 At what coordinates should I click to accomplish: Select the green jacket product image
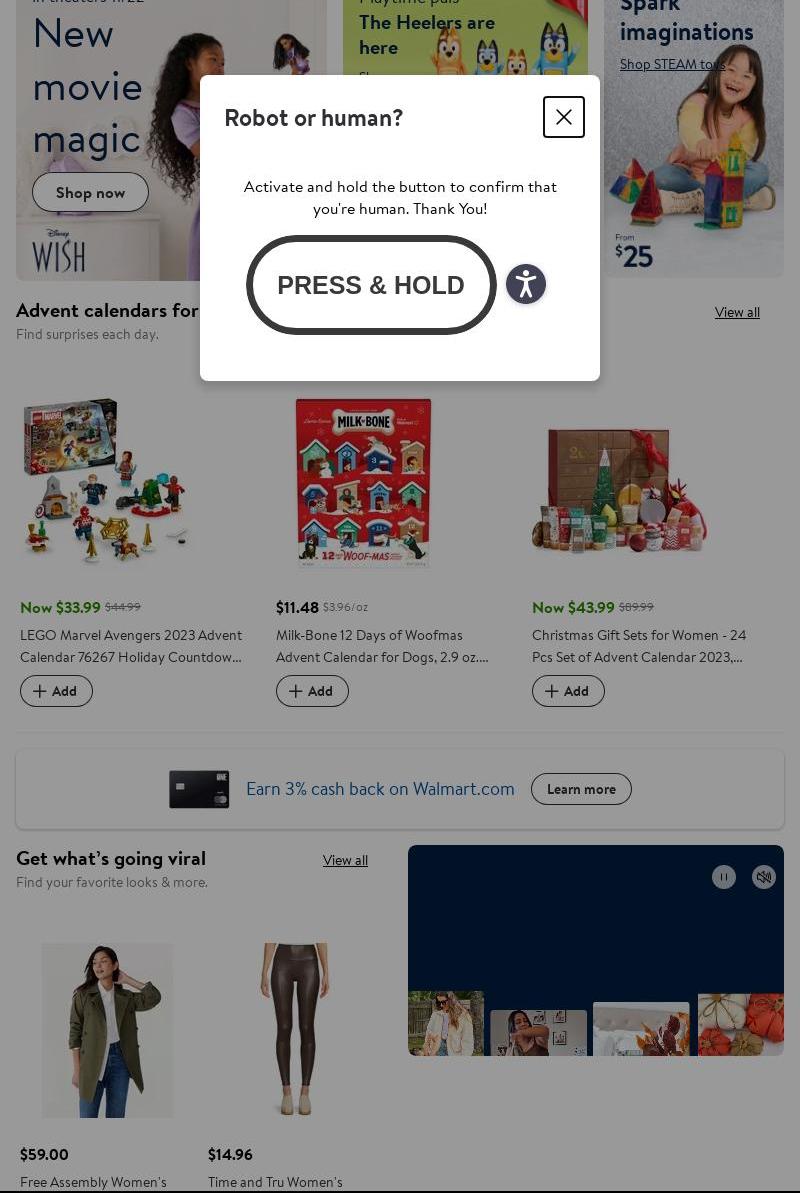(107, 1030)
